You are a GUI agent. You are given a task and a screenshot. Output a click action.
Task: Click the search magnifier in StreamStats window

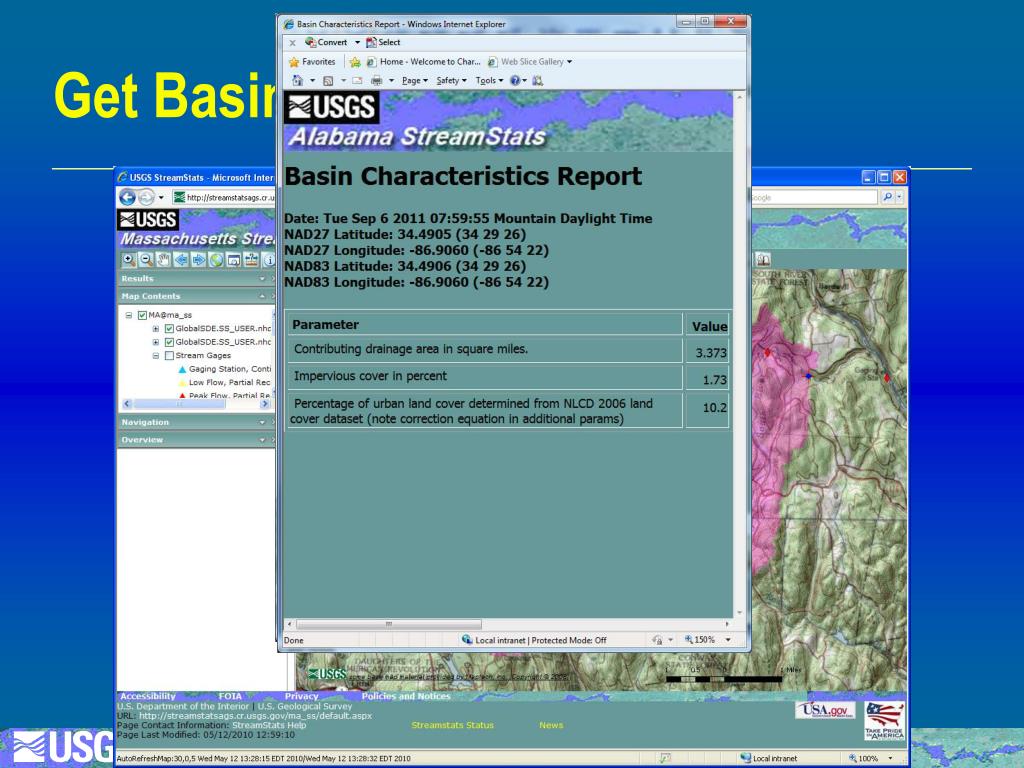coord(888,197)
